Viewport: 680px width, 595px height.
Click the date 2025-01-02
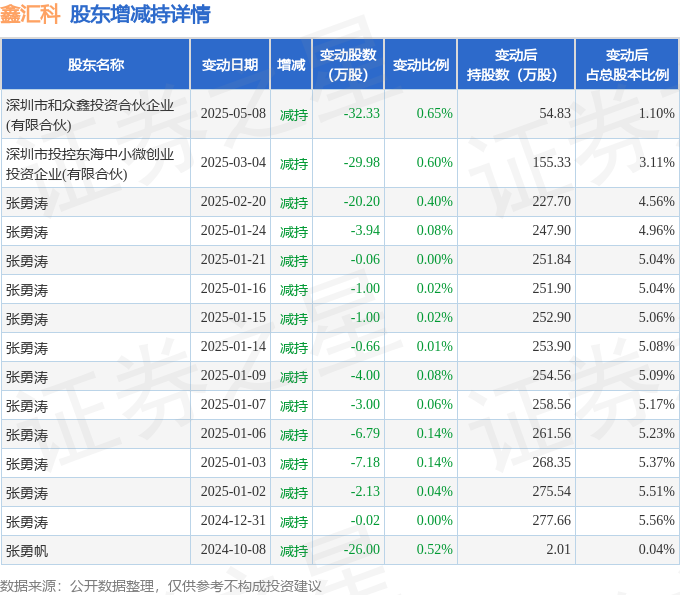pos(233,491)
